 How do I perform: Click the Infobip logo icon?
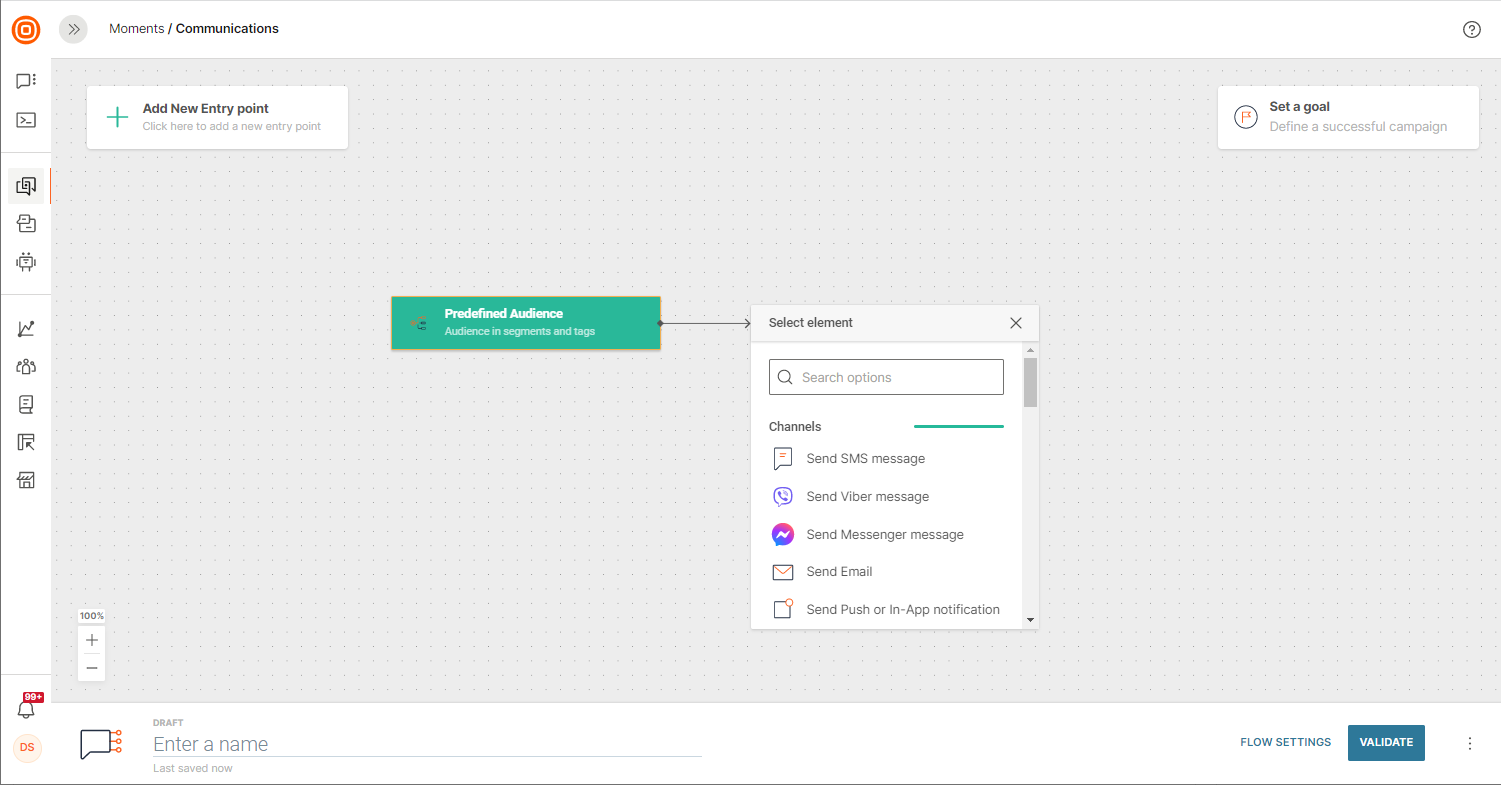pyautogui.click(x=26, y=30)
